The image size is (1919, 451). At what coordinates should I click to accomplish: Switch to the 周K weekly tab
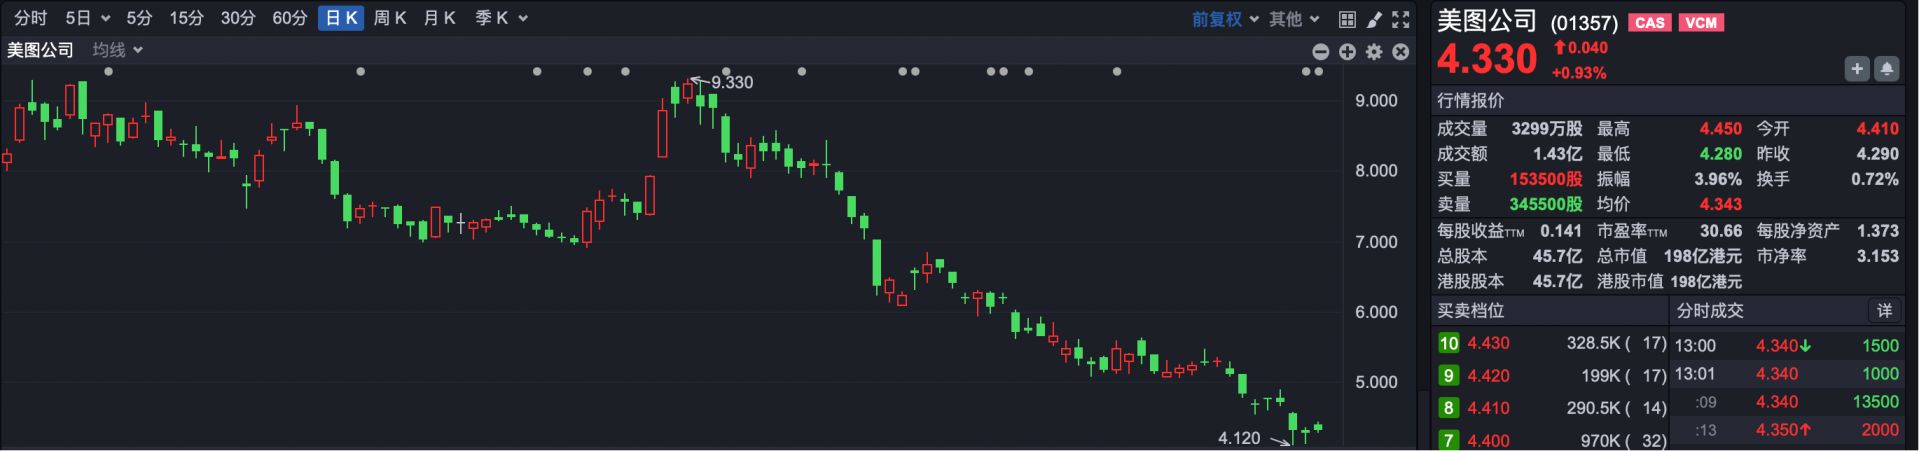tap(389, 18)
